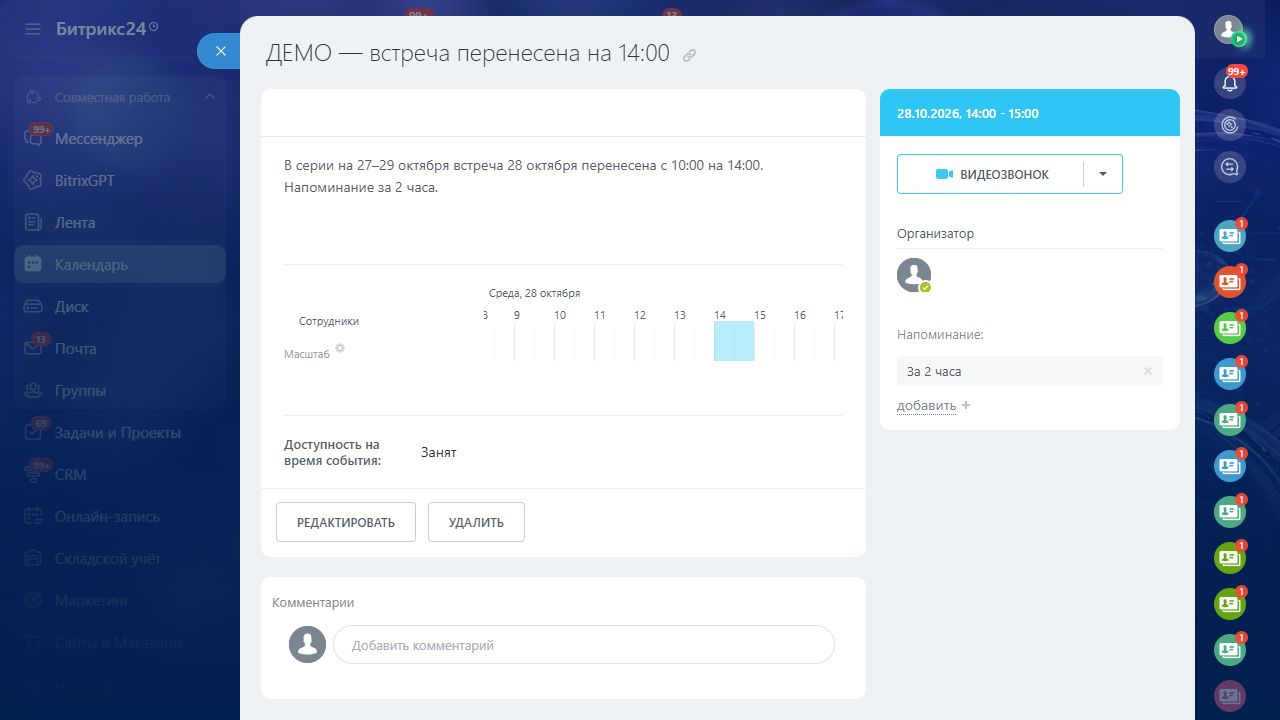Collapse the Совместная работа group
This screenshot has width=1280, height=720.
(x=209, y=97)
